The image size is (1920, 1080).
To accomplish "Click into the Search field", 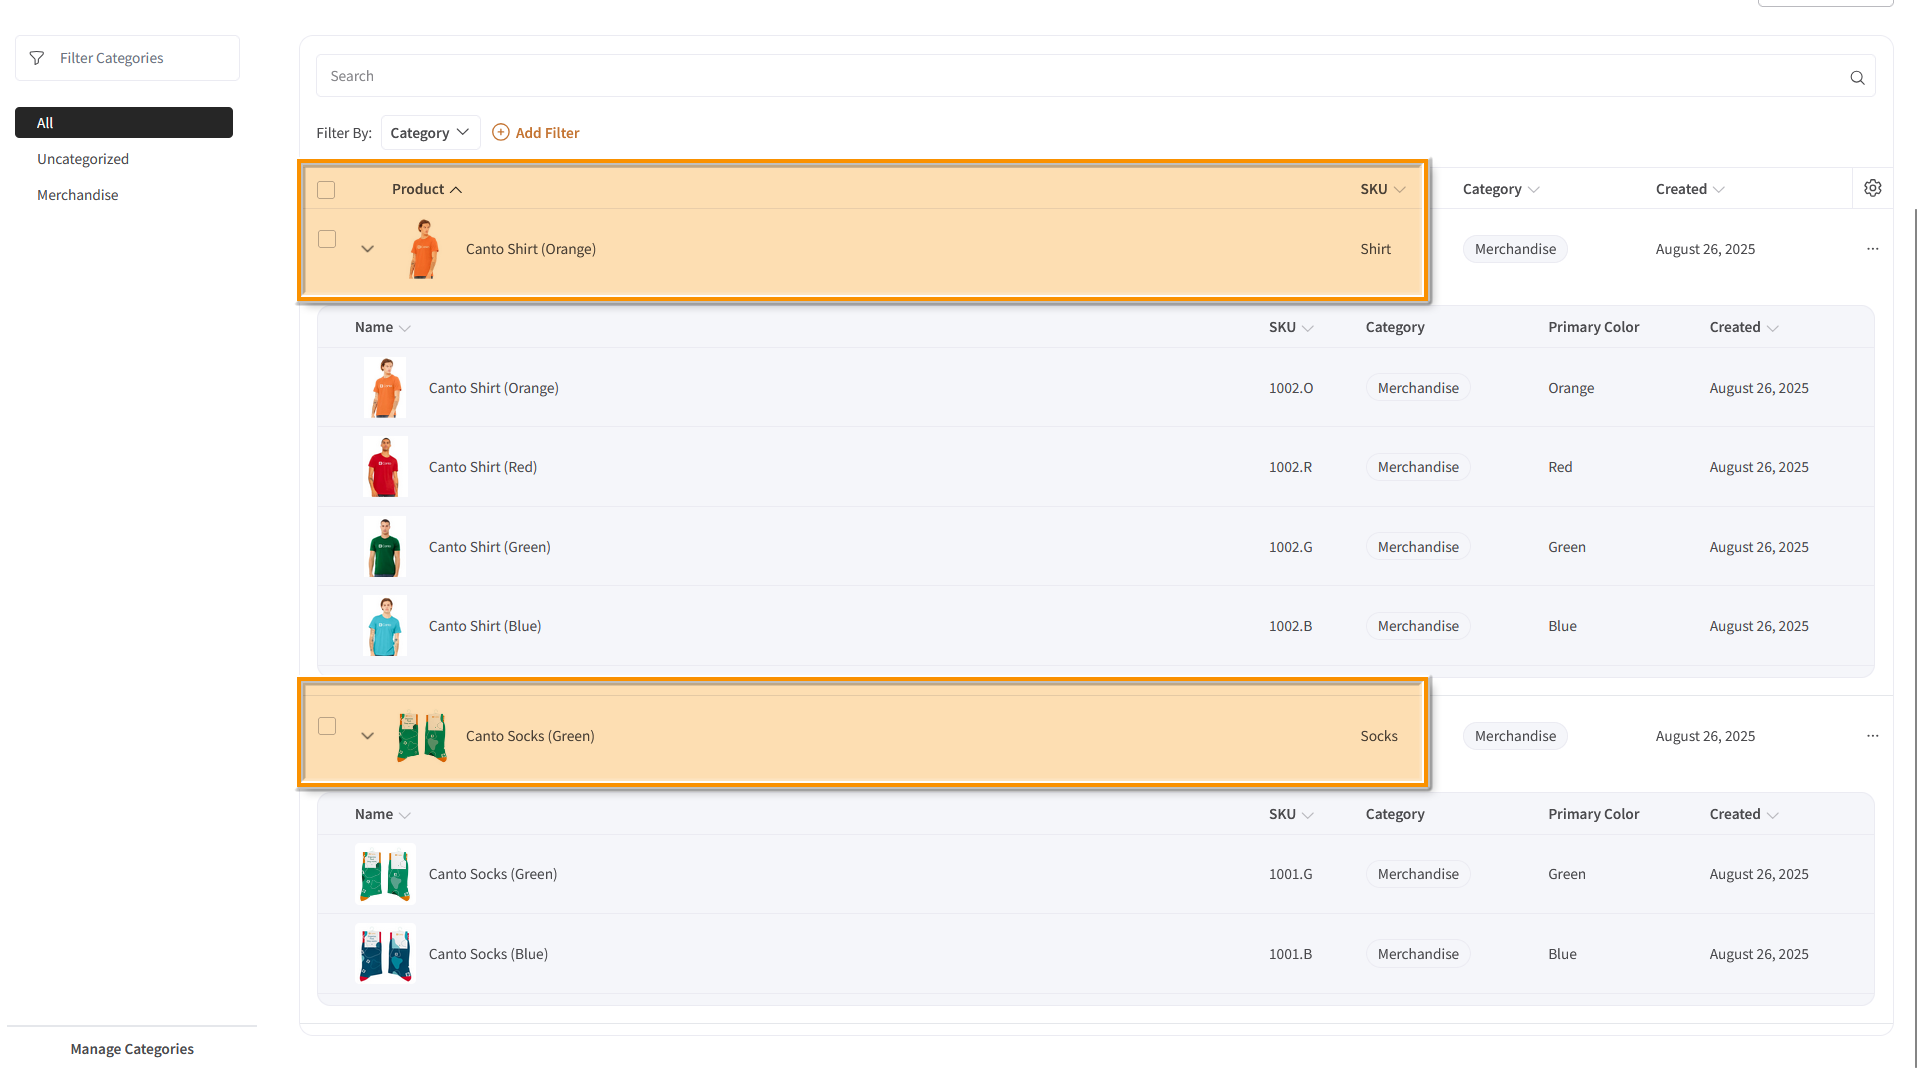I will click(x=1080, y=76).
